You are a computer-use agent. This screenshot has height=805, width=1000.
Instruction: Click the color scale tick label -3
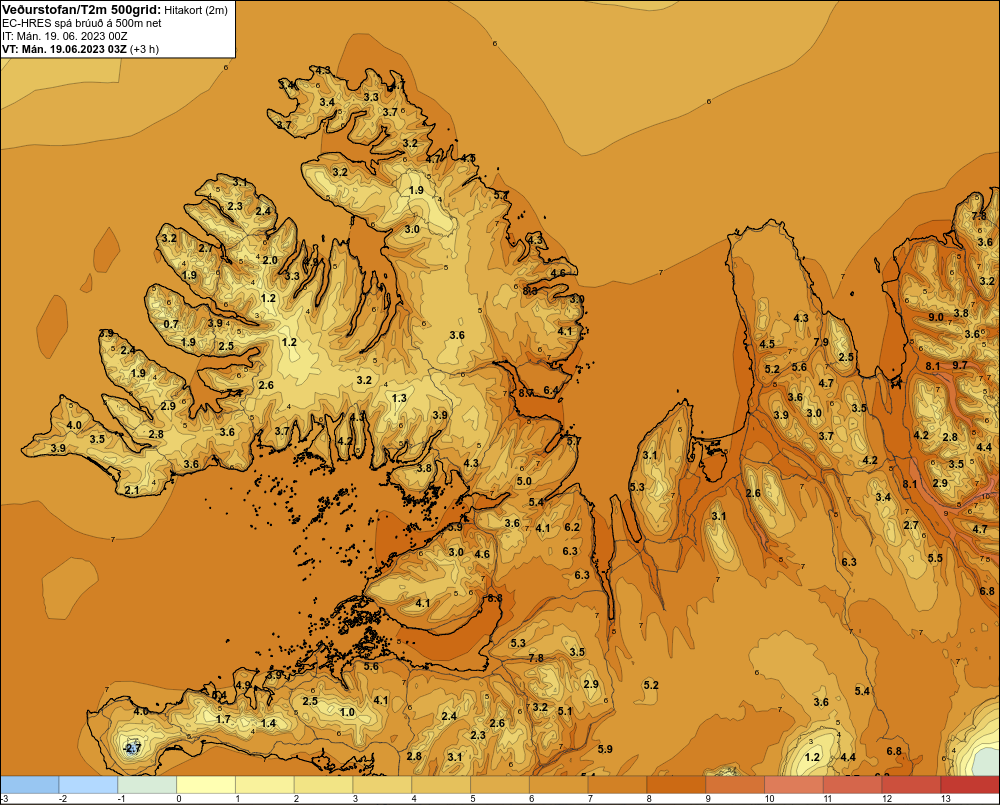(4, 799)
